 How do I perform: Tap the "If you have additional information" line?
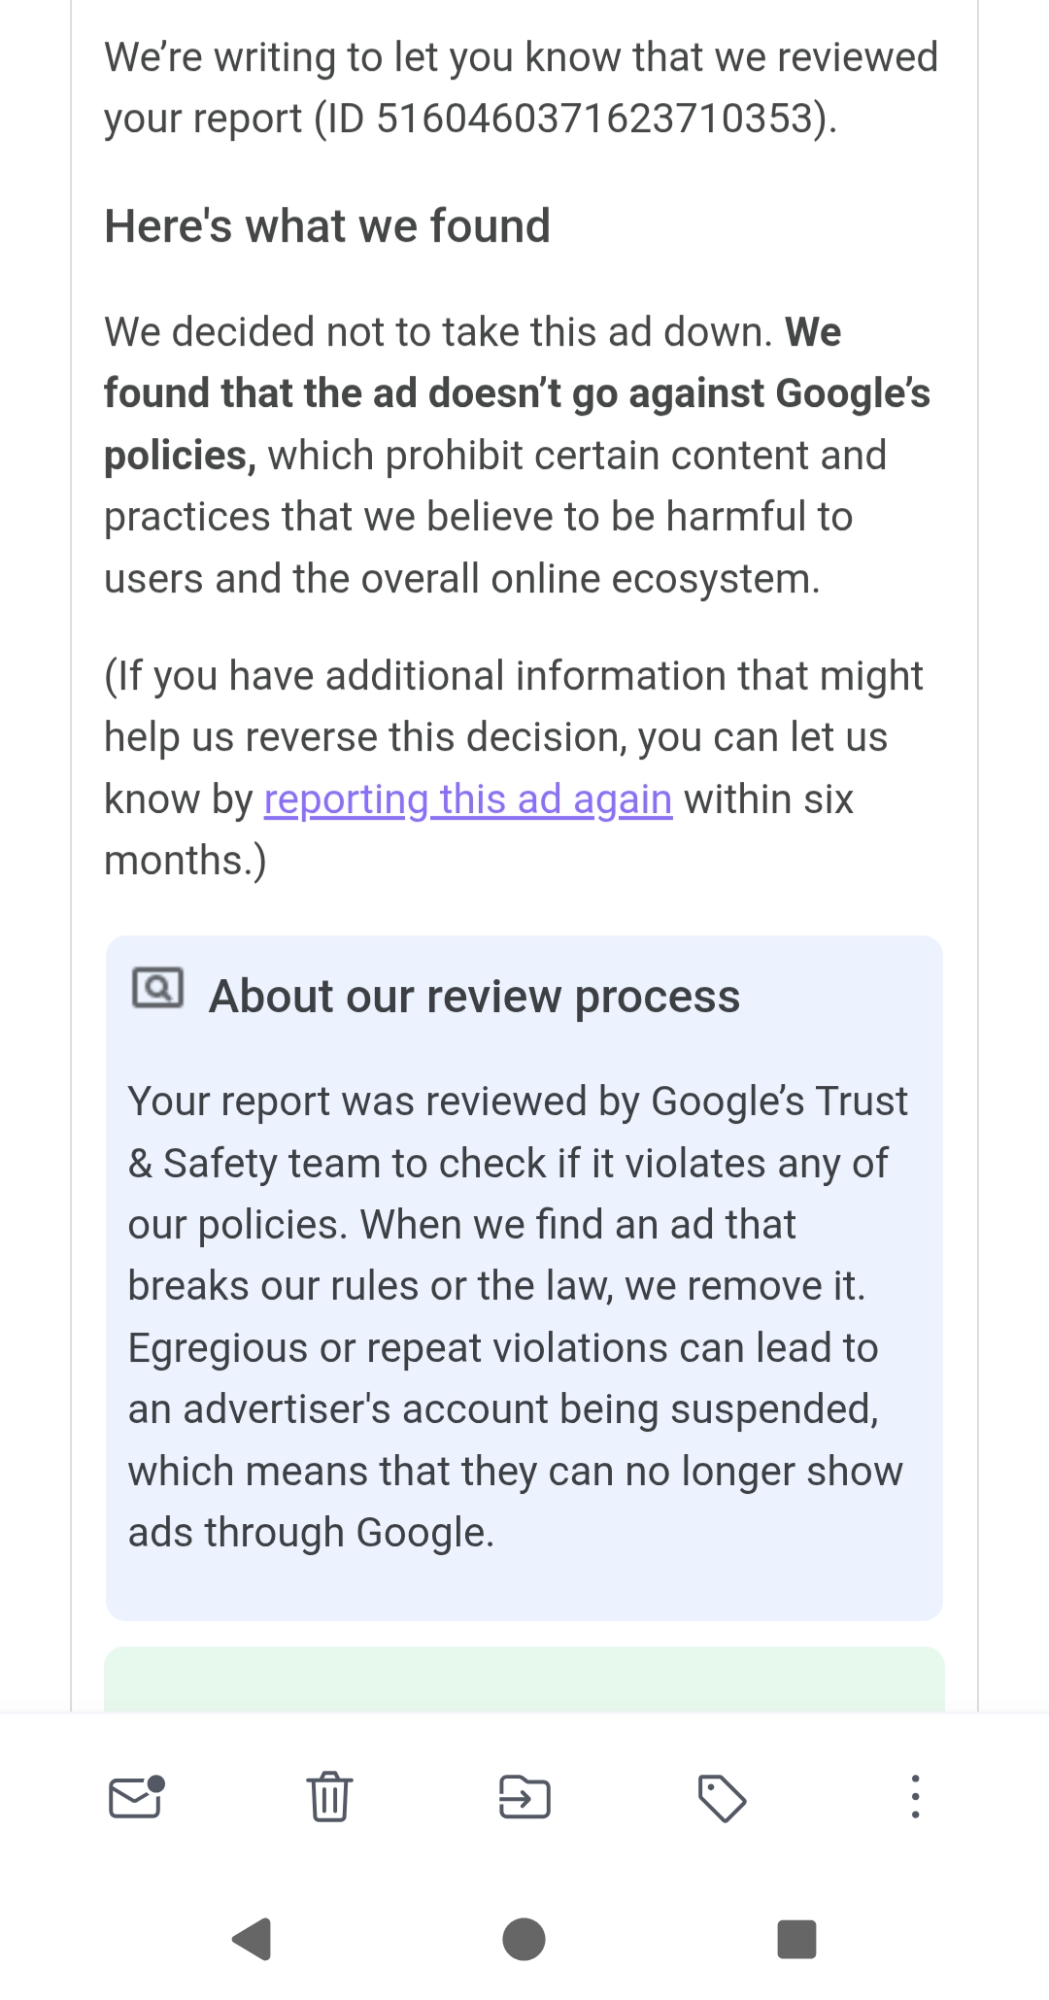coord(514,676)
